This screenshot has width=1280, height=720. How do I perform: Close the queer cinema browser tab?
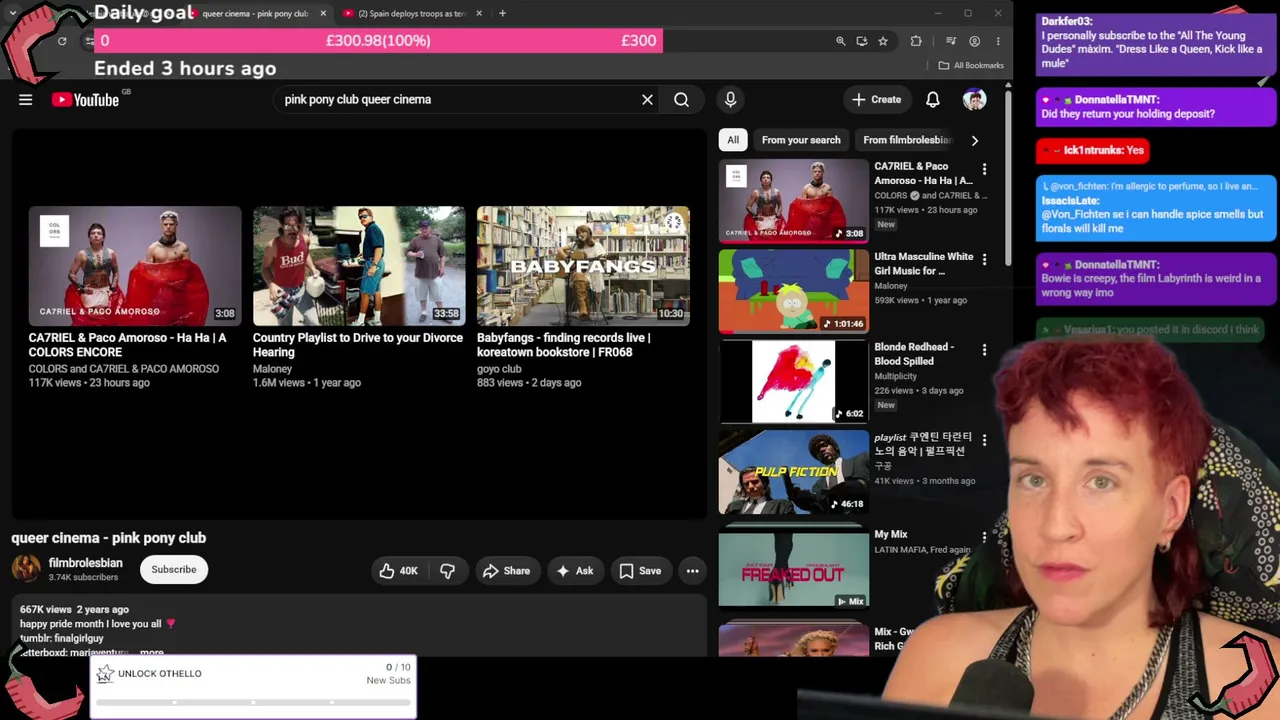(x=323, y=14)
